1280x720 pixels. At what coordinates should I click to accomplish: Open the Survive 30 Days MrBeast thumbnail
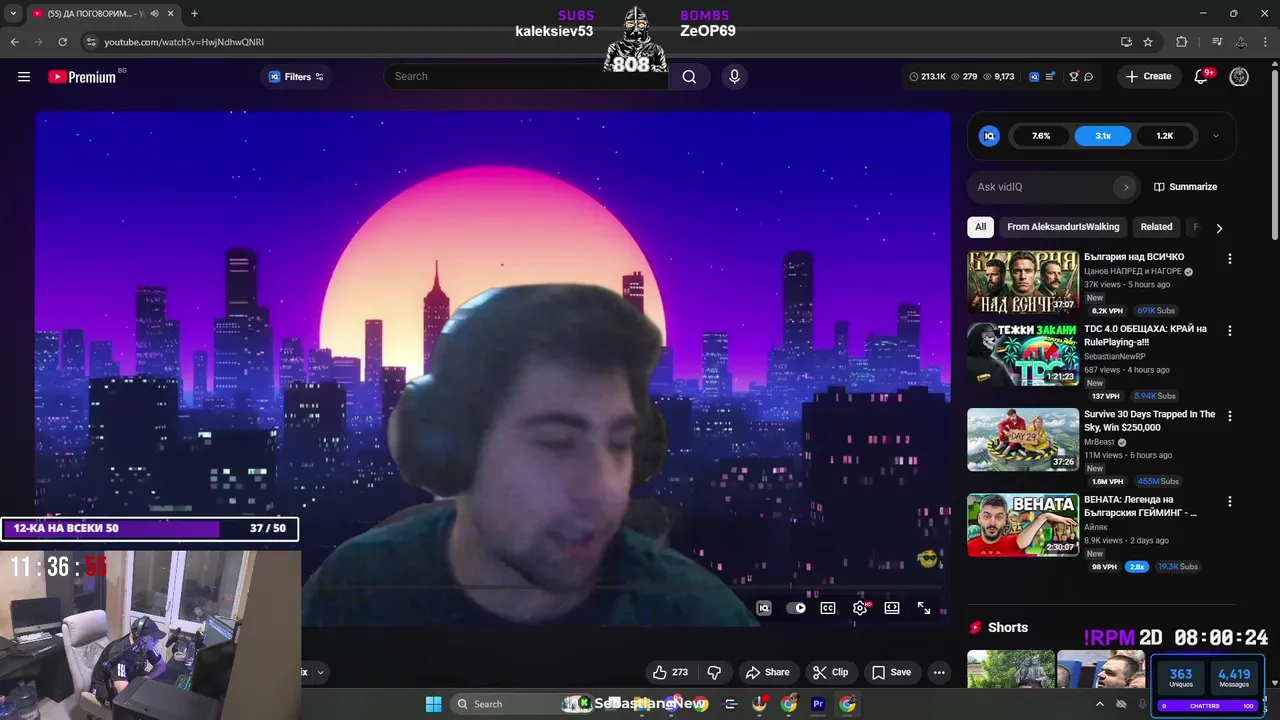pos(1022,439)
